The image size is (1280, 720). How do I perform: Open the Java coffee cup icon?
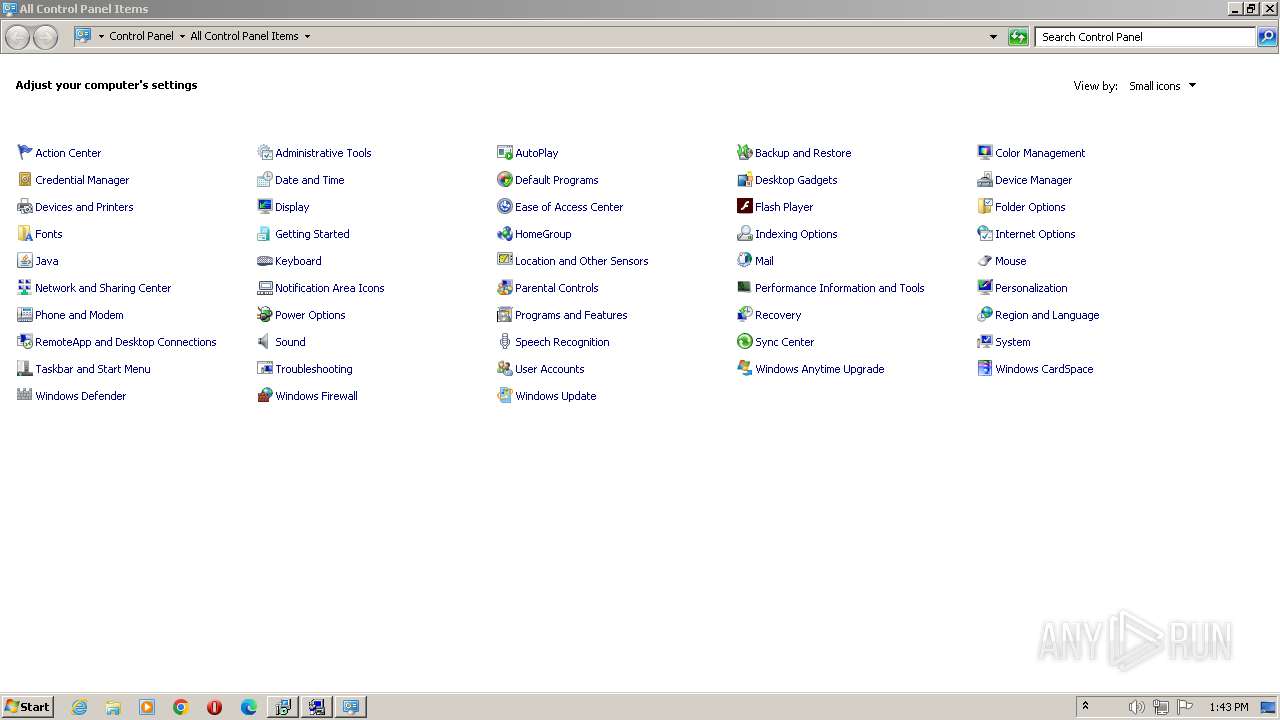coord(25,261)
